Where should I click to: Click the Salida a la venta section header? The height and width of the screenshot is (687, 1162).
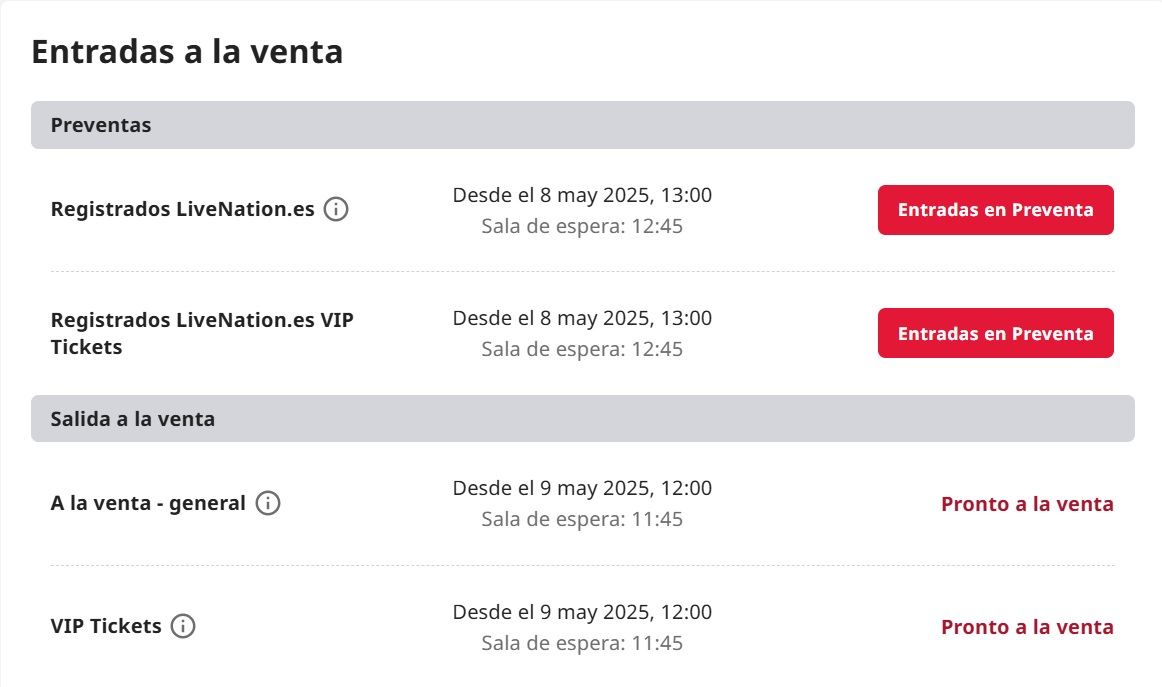tap(582, 419)
